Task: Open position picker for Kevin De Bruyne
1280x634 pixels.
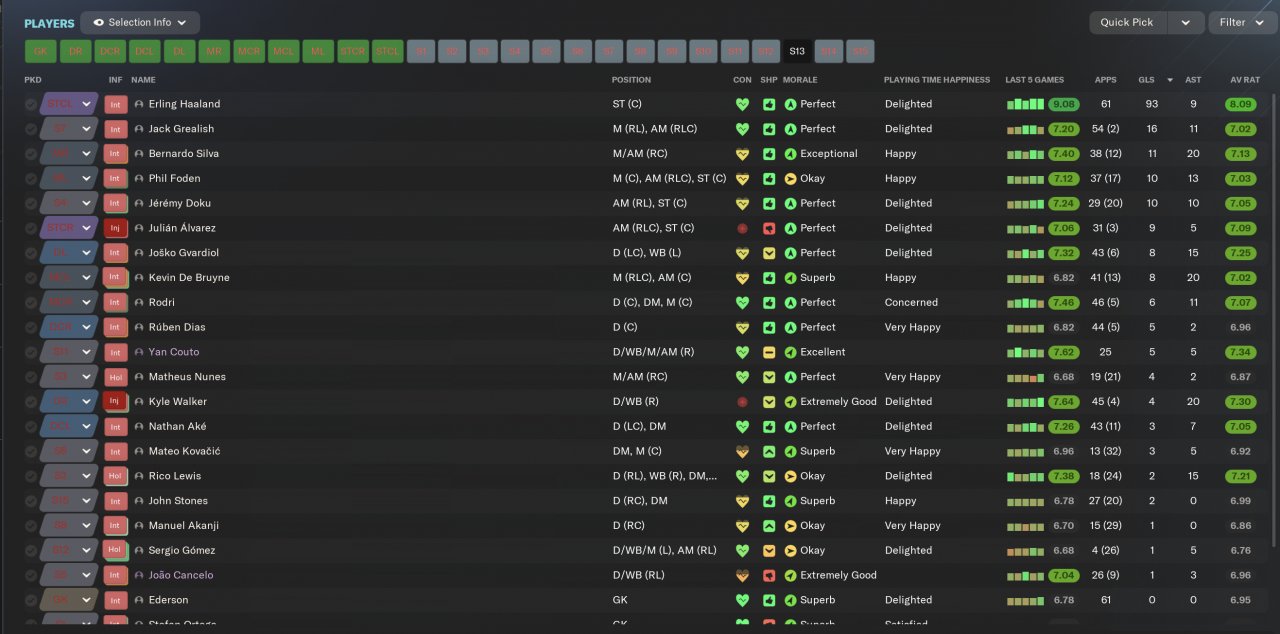Action: tap(87, 277)
